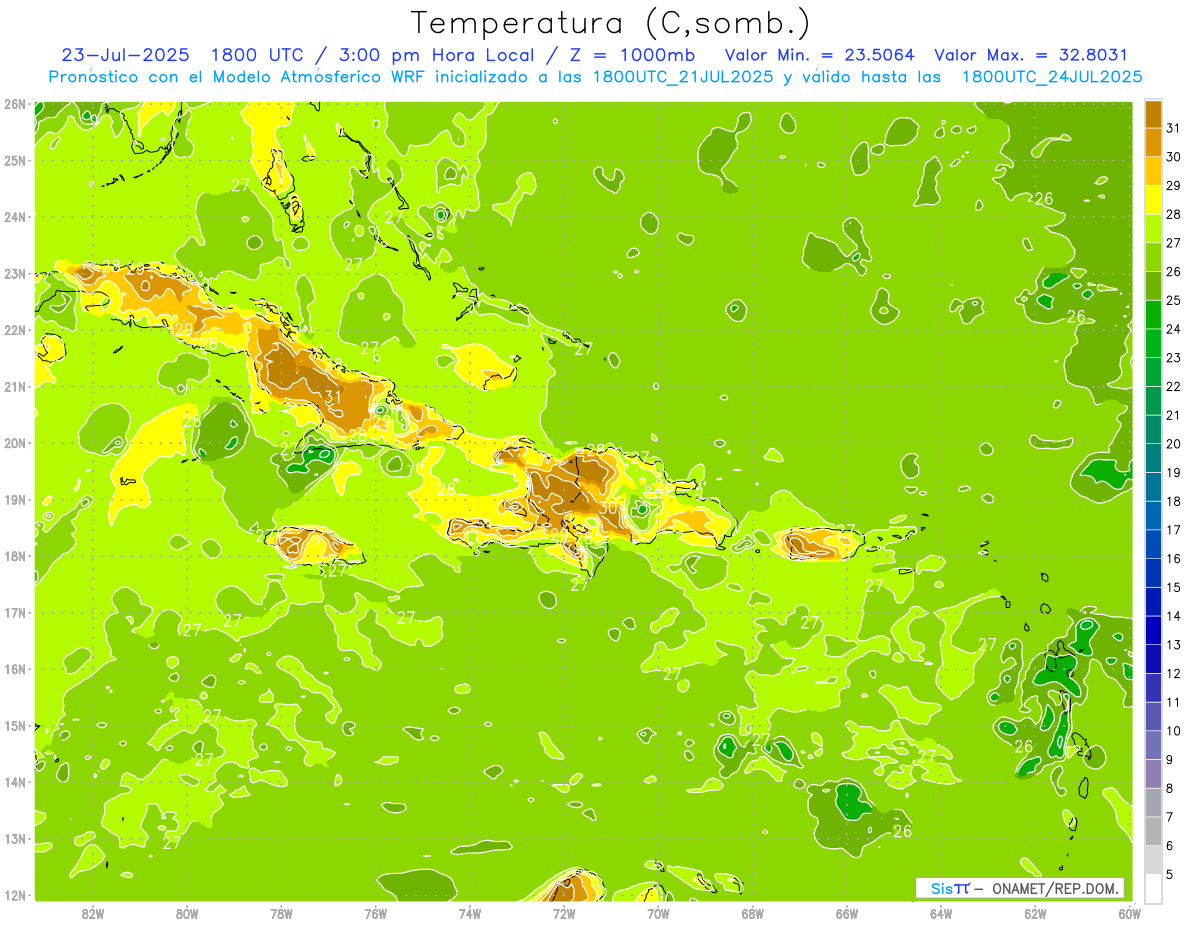Click colorbar scale value 12
Viewport: 1200px width, 927px height.
click(1174, 673)
